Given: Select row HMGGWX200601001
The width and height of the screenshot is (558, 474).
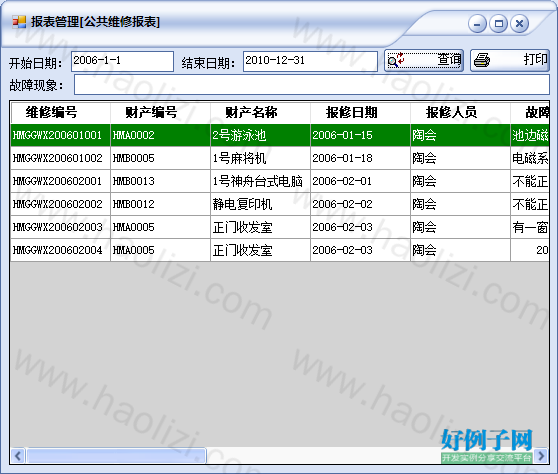Looking at the screenshot, I should pos(280,135).
